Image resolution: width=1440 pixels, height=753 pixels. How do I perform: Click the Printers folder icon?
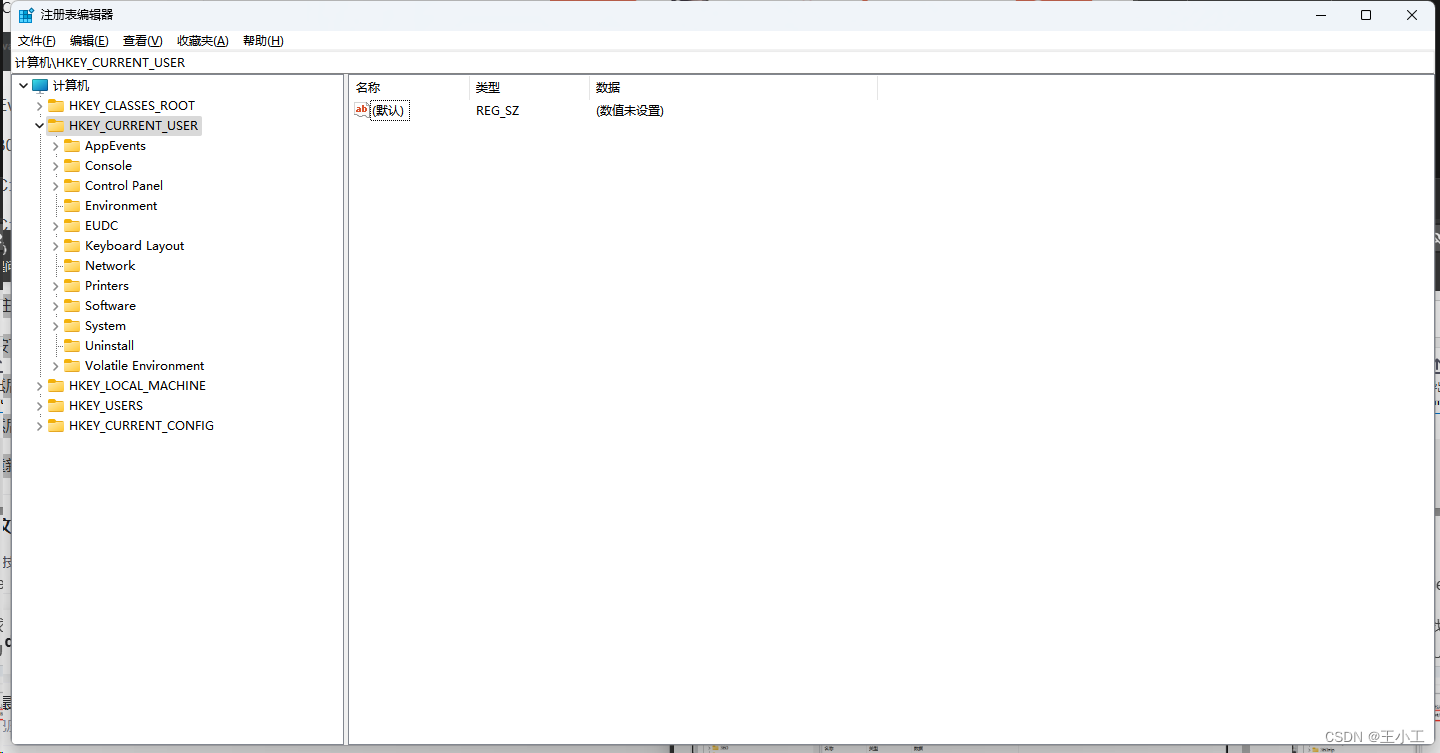click(x=72, y=286)
